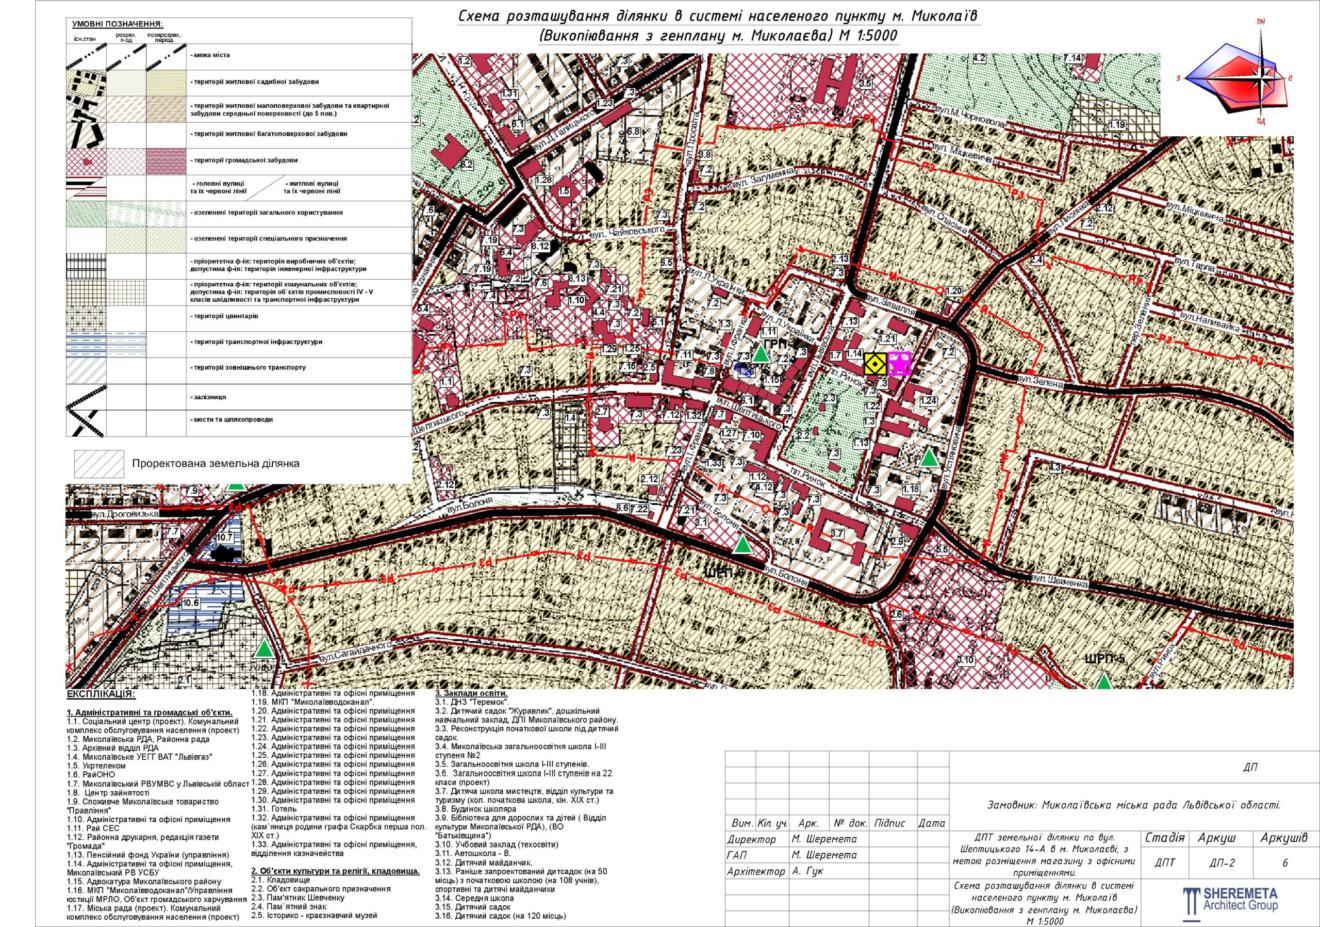Click the Sheremeta Architect Group logo
This screenshot has width=1320, height=927.
point(1230,900)
